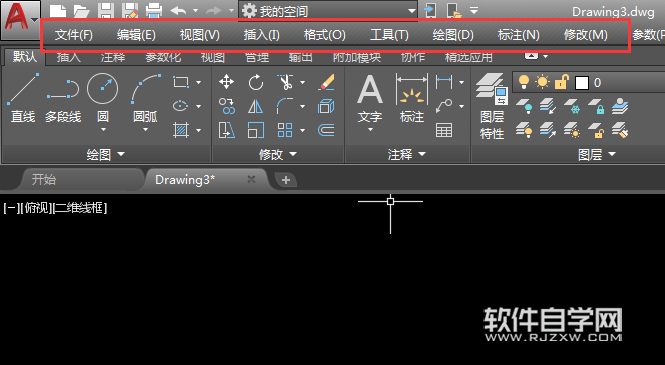
Task: Select the Offset tool
Action: [326, 130]
